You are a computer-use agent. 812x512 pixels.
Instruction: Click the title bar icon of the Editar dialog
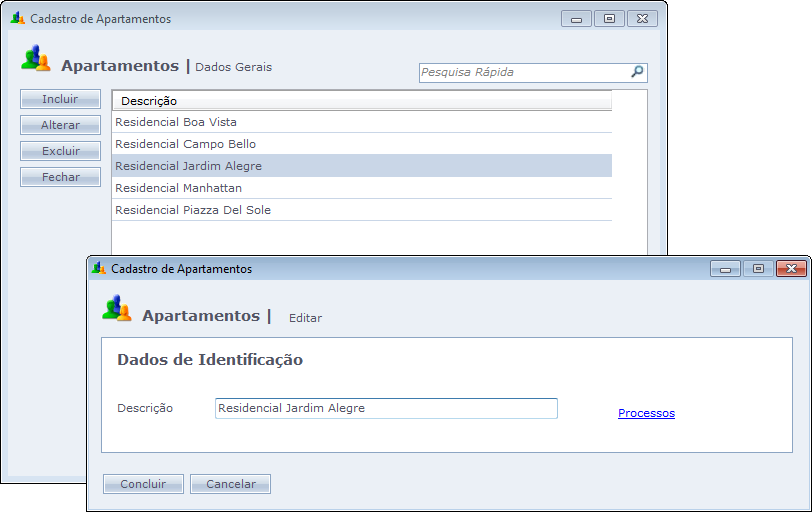(98, 269)
